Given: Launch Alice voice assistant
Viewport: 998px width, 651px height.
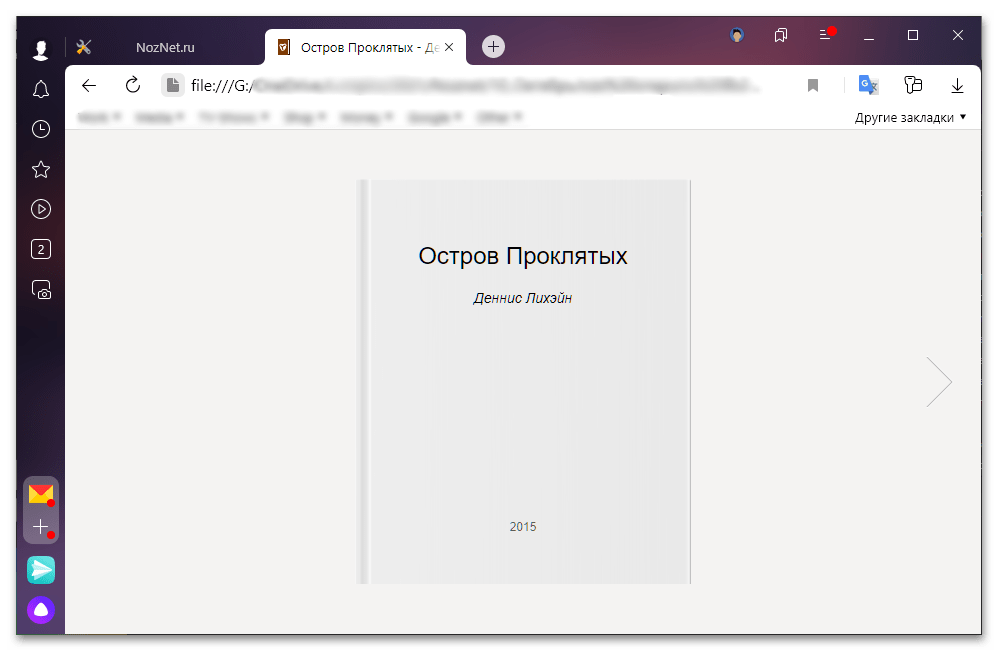Looking at the screenshot, I should click(41, 610).
